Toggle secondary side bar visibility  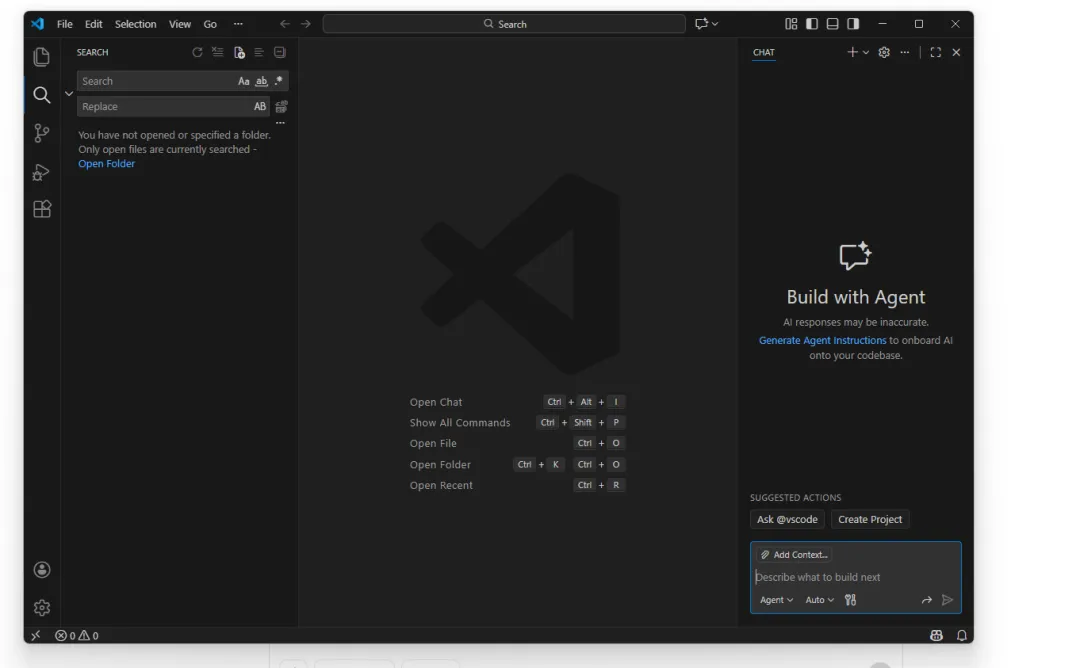tap(853, 24)
